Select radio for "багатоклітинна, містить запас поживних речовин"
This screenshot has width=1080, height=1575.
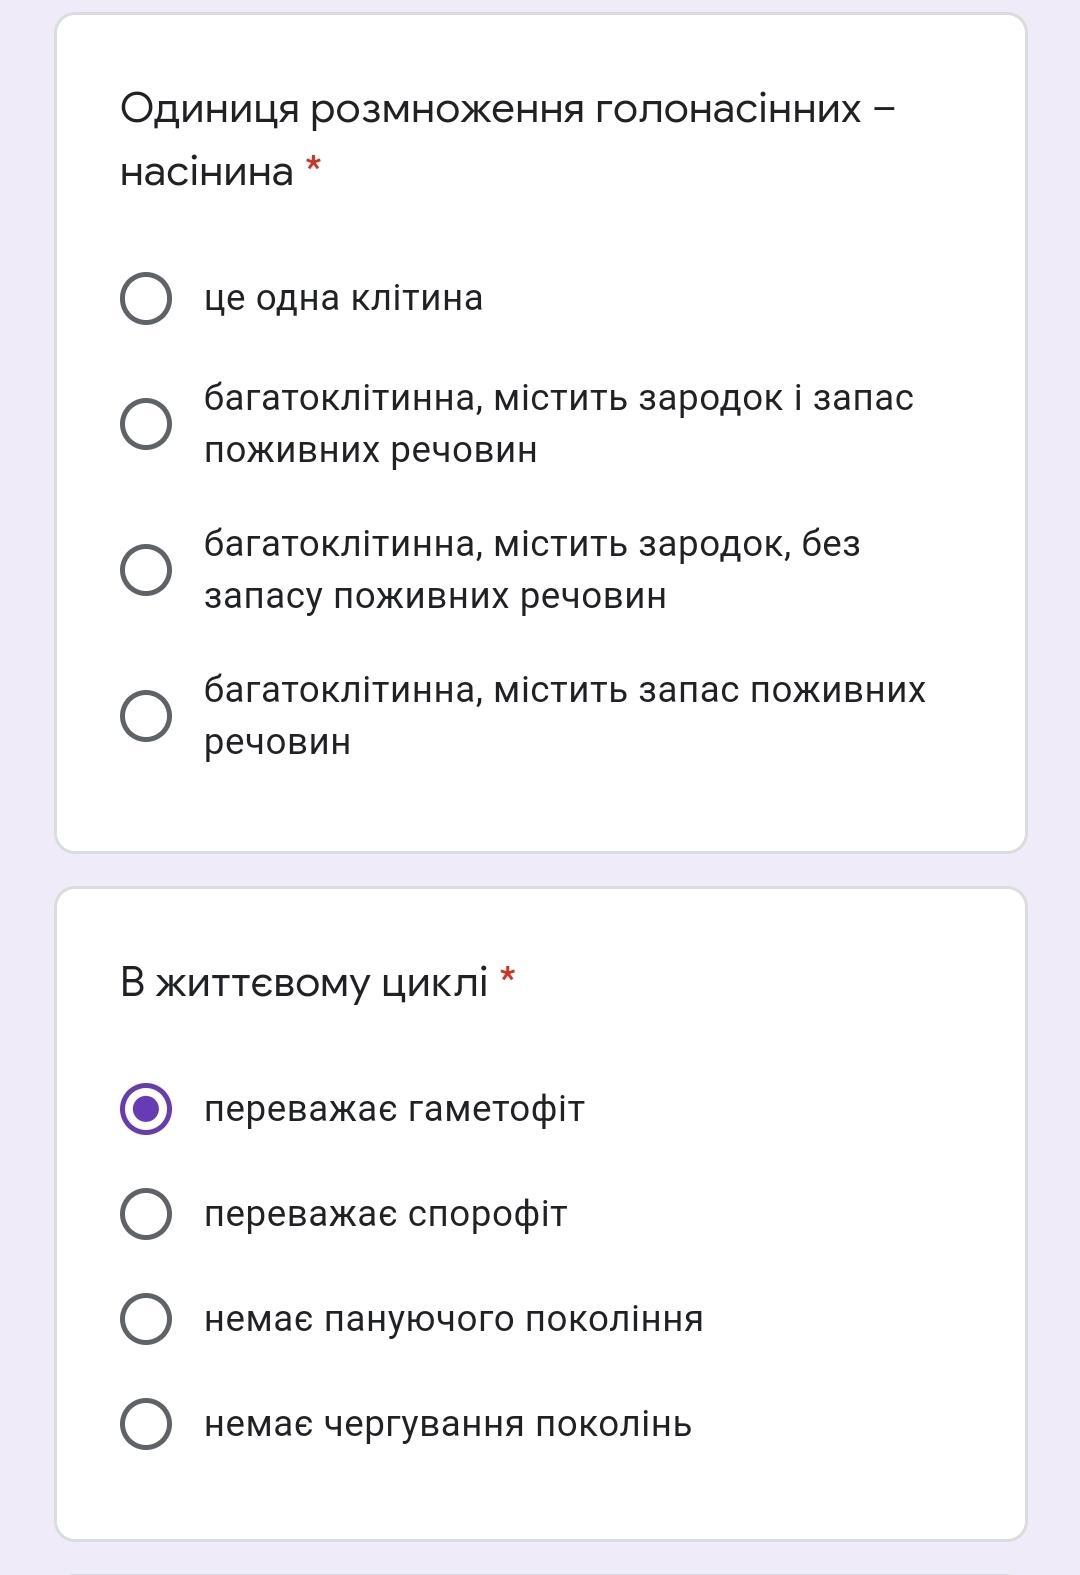pyautogui.click(x=146, y=716)
